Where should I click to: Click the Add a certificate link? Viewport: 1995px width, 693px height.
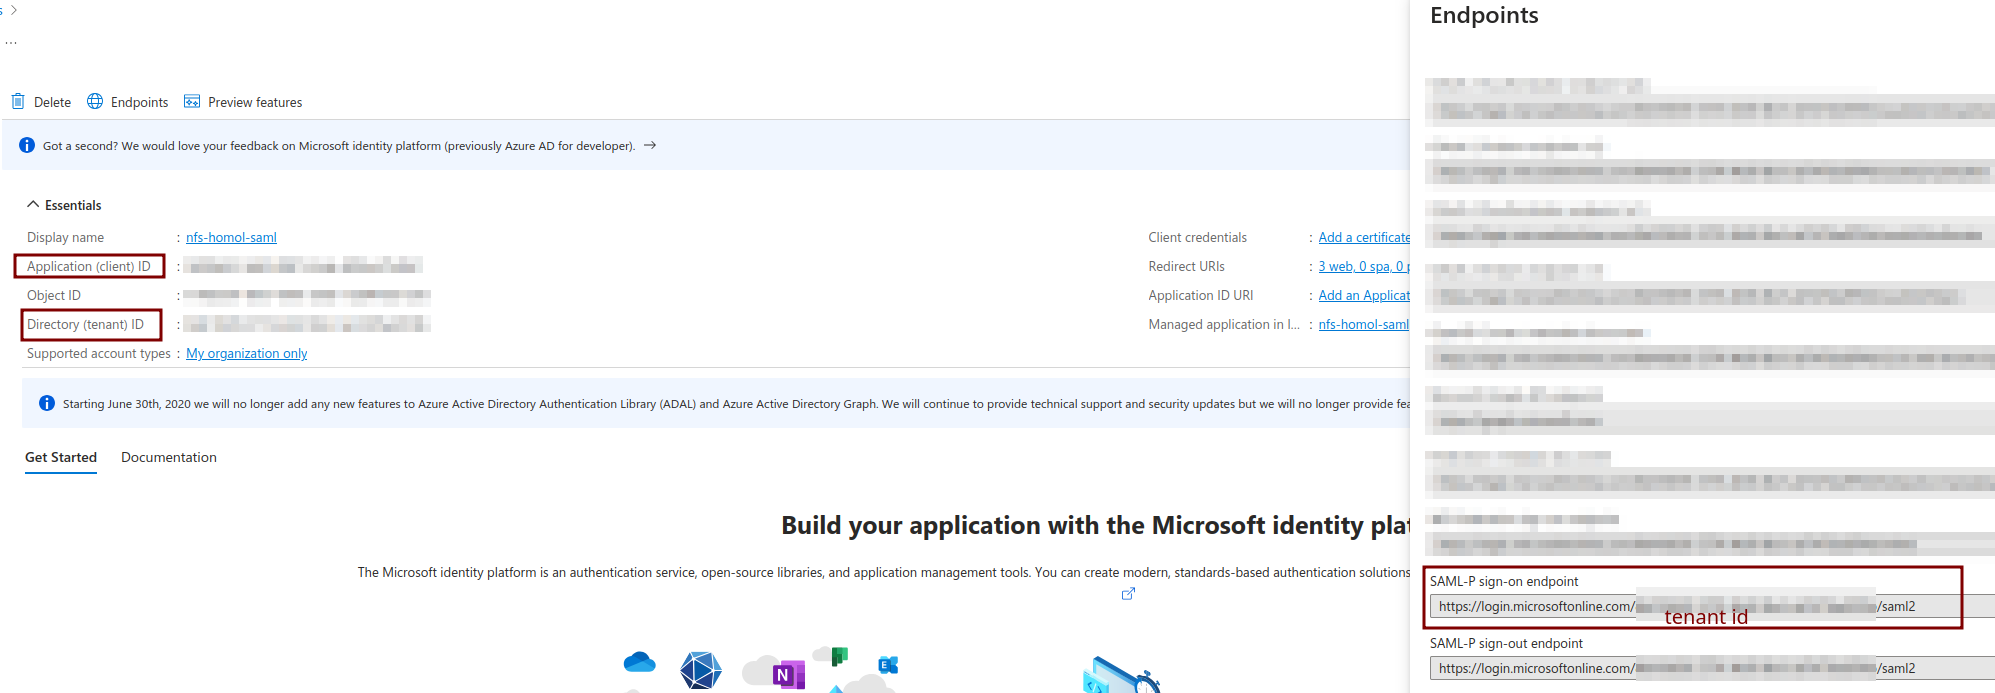[1363, 238]
